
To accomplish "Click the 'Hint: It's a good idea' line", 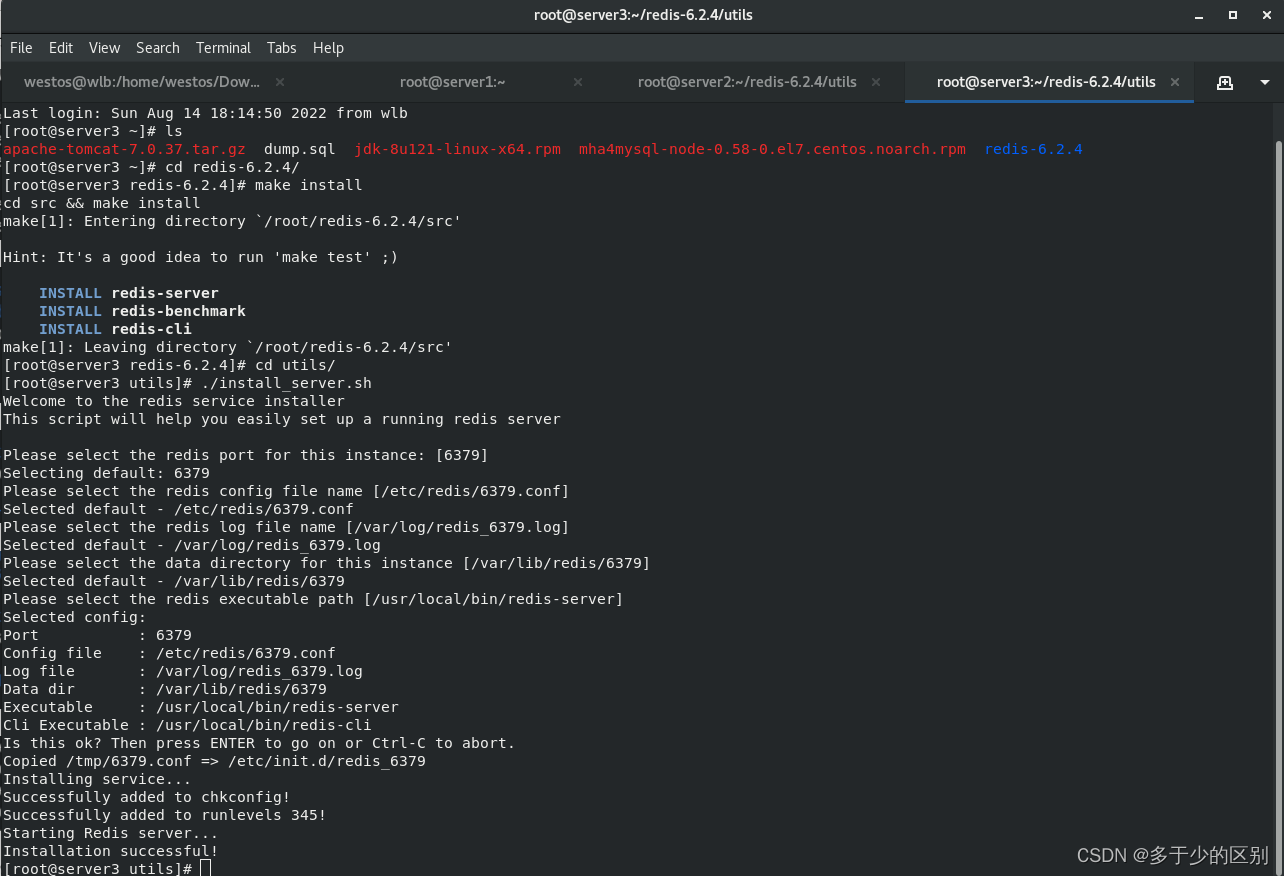I will click(x=201, y=257).
